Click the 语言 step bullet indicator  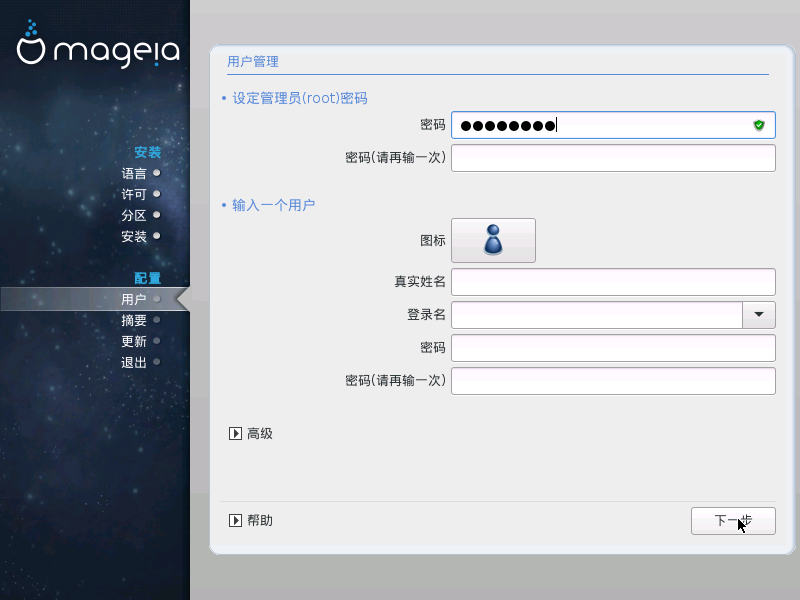coord(157,173)
